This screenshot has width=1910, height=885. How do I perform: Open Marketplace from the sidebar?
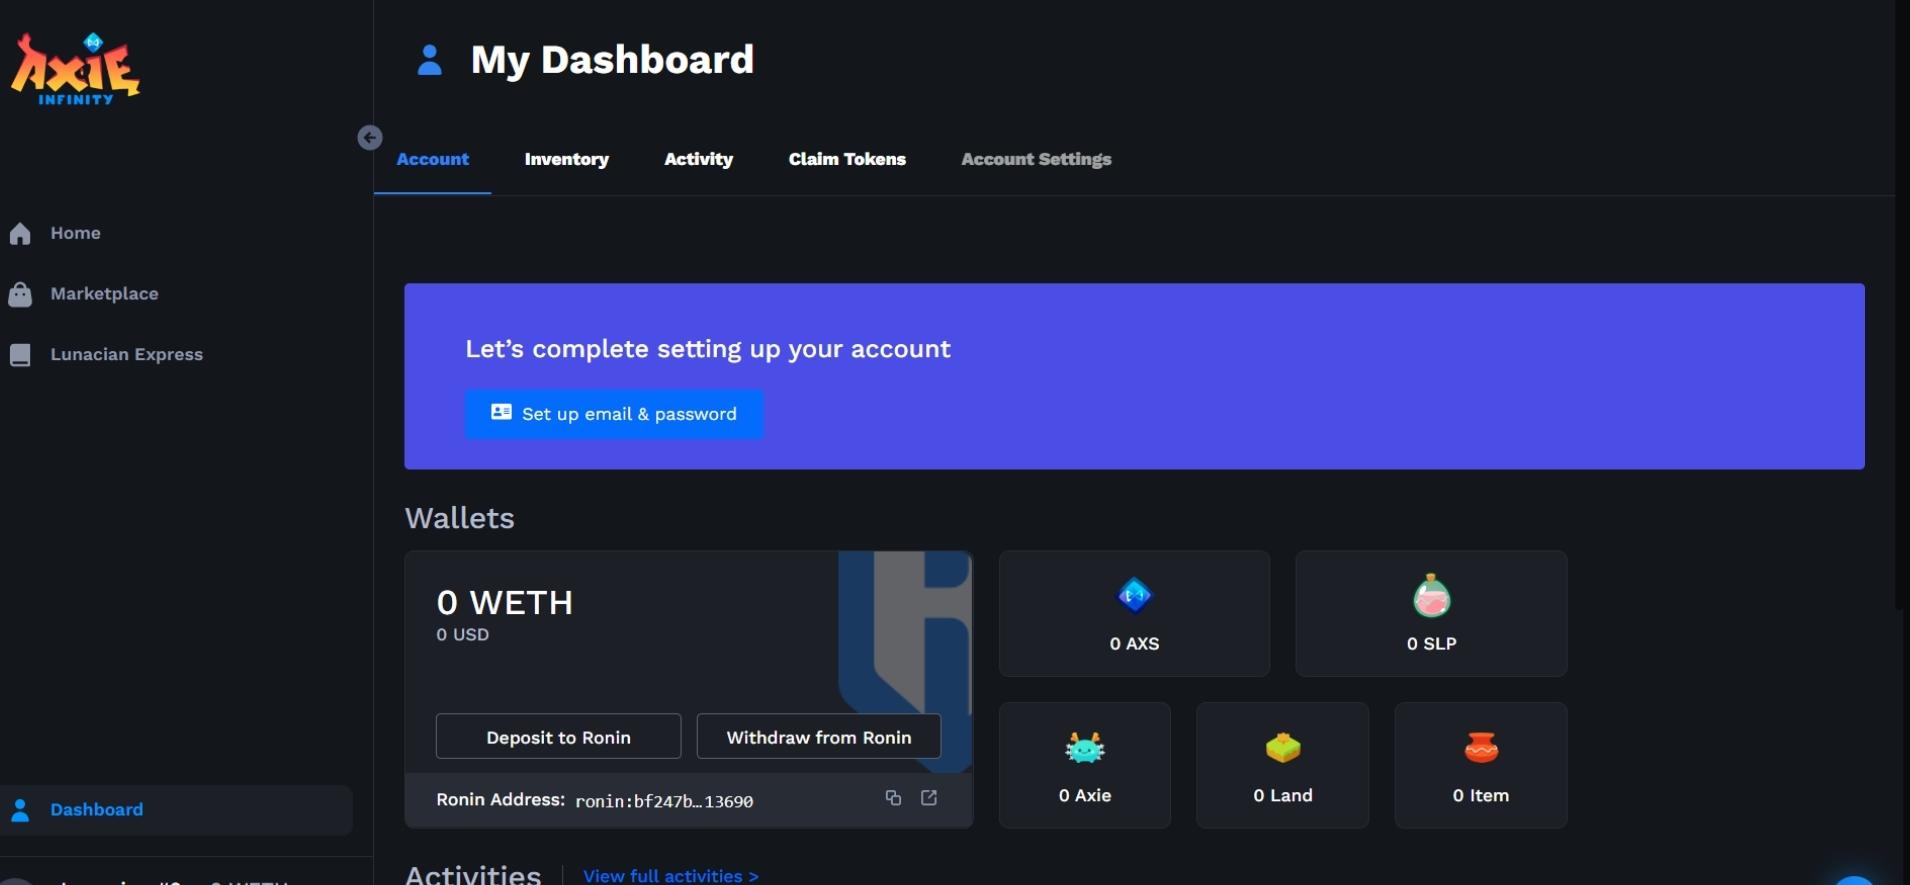click(104, 294)
